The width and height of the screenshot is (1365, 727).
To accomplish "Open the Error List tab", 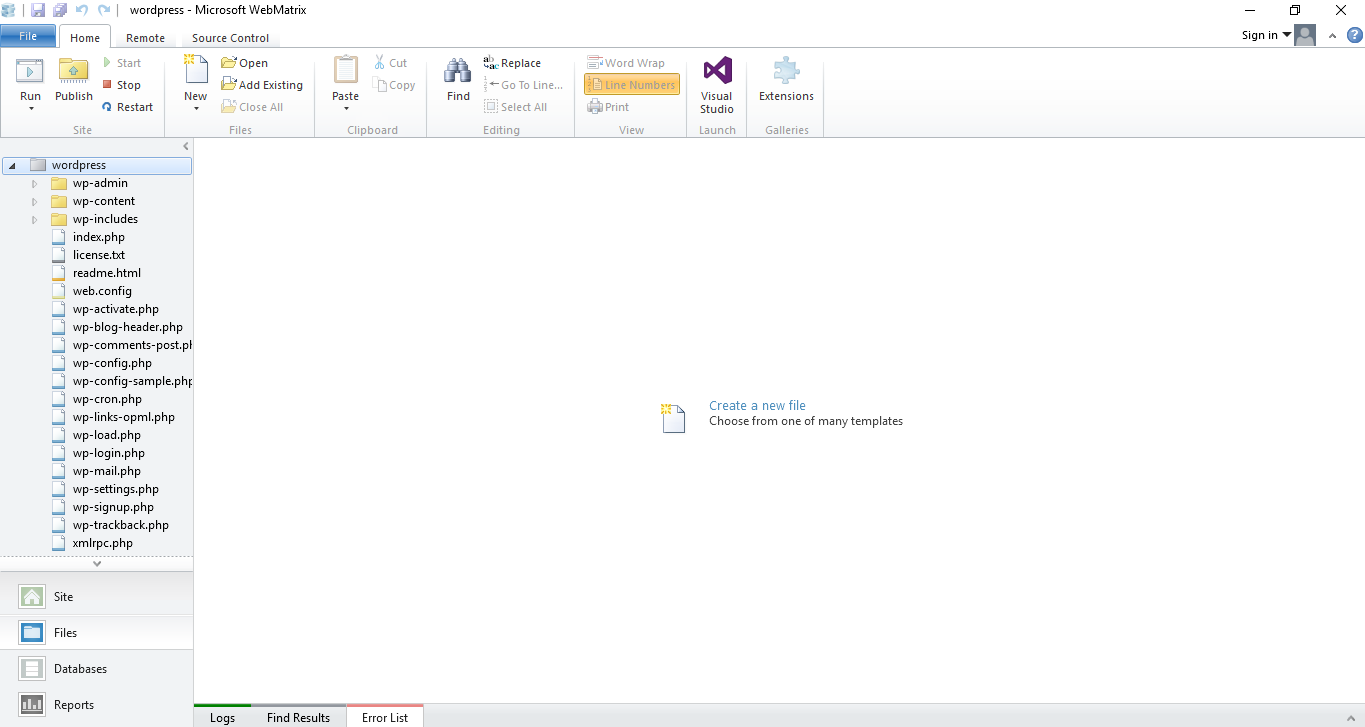I will pyautogui.click(x=385, y=717).
